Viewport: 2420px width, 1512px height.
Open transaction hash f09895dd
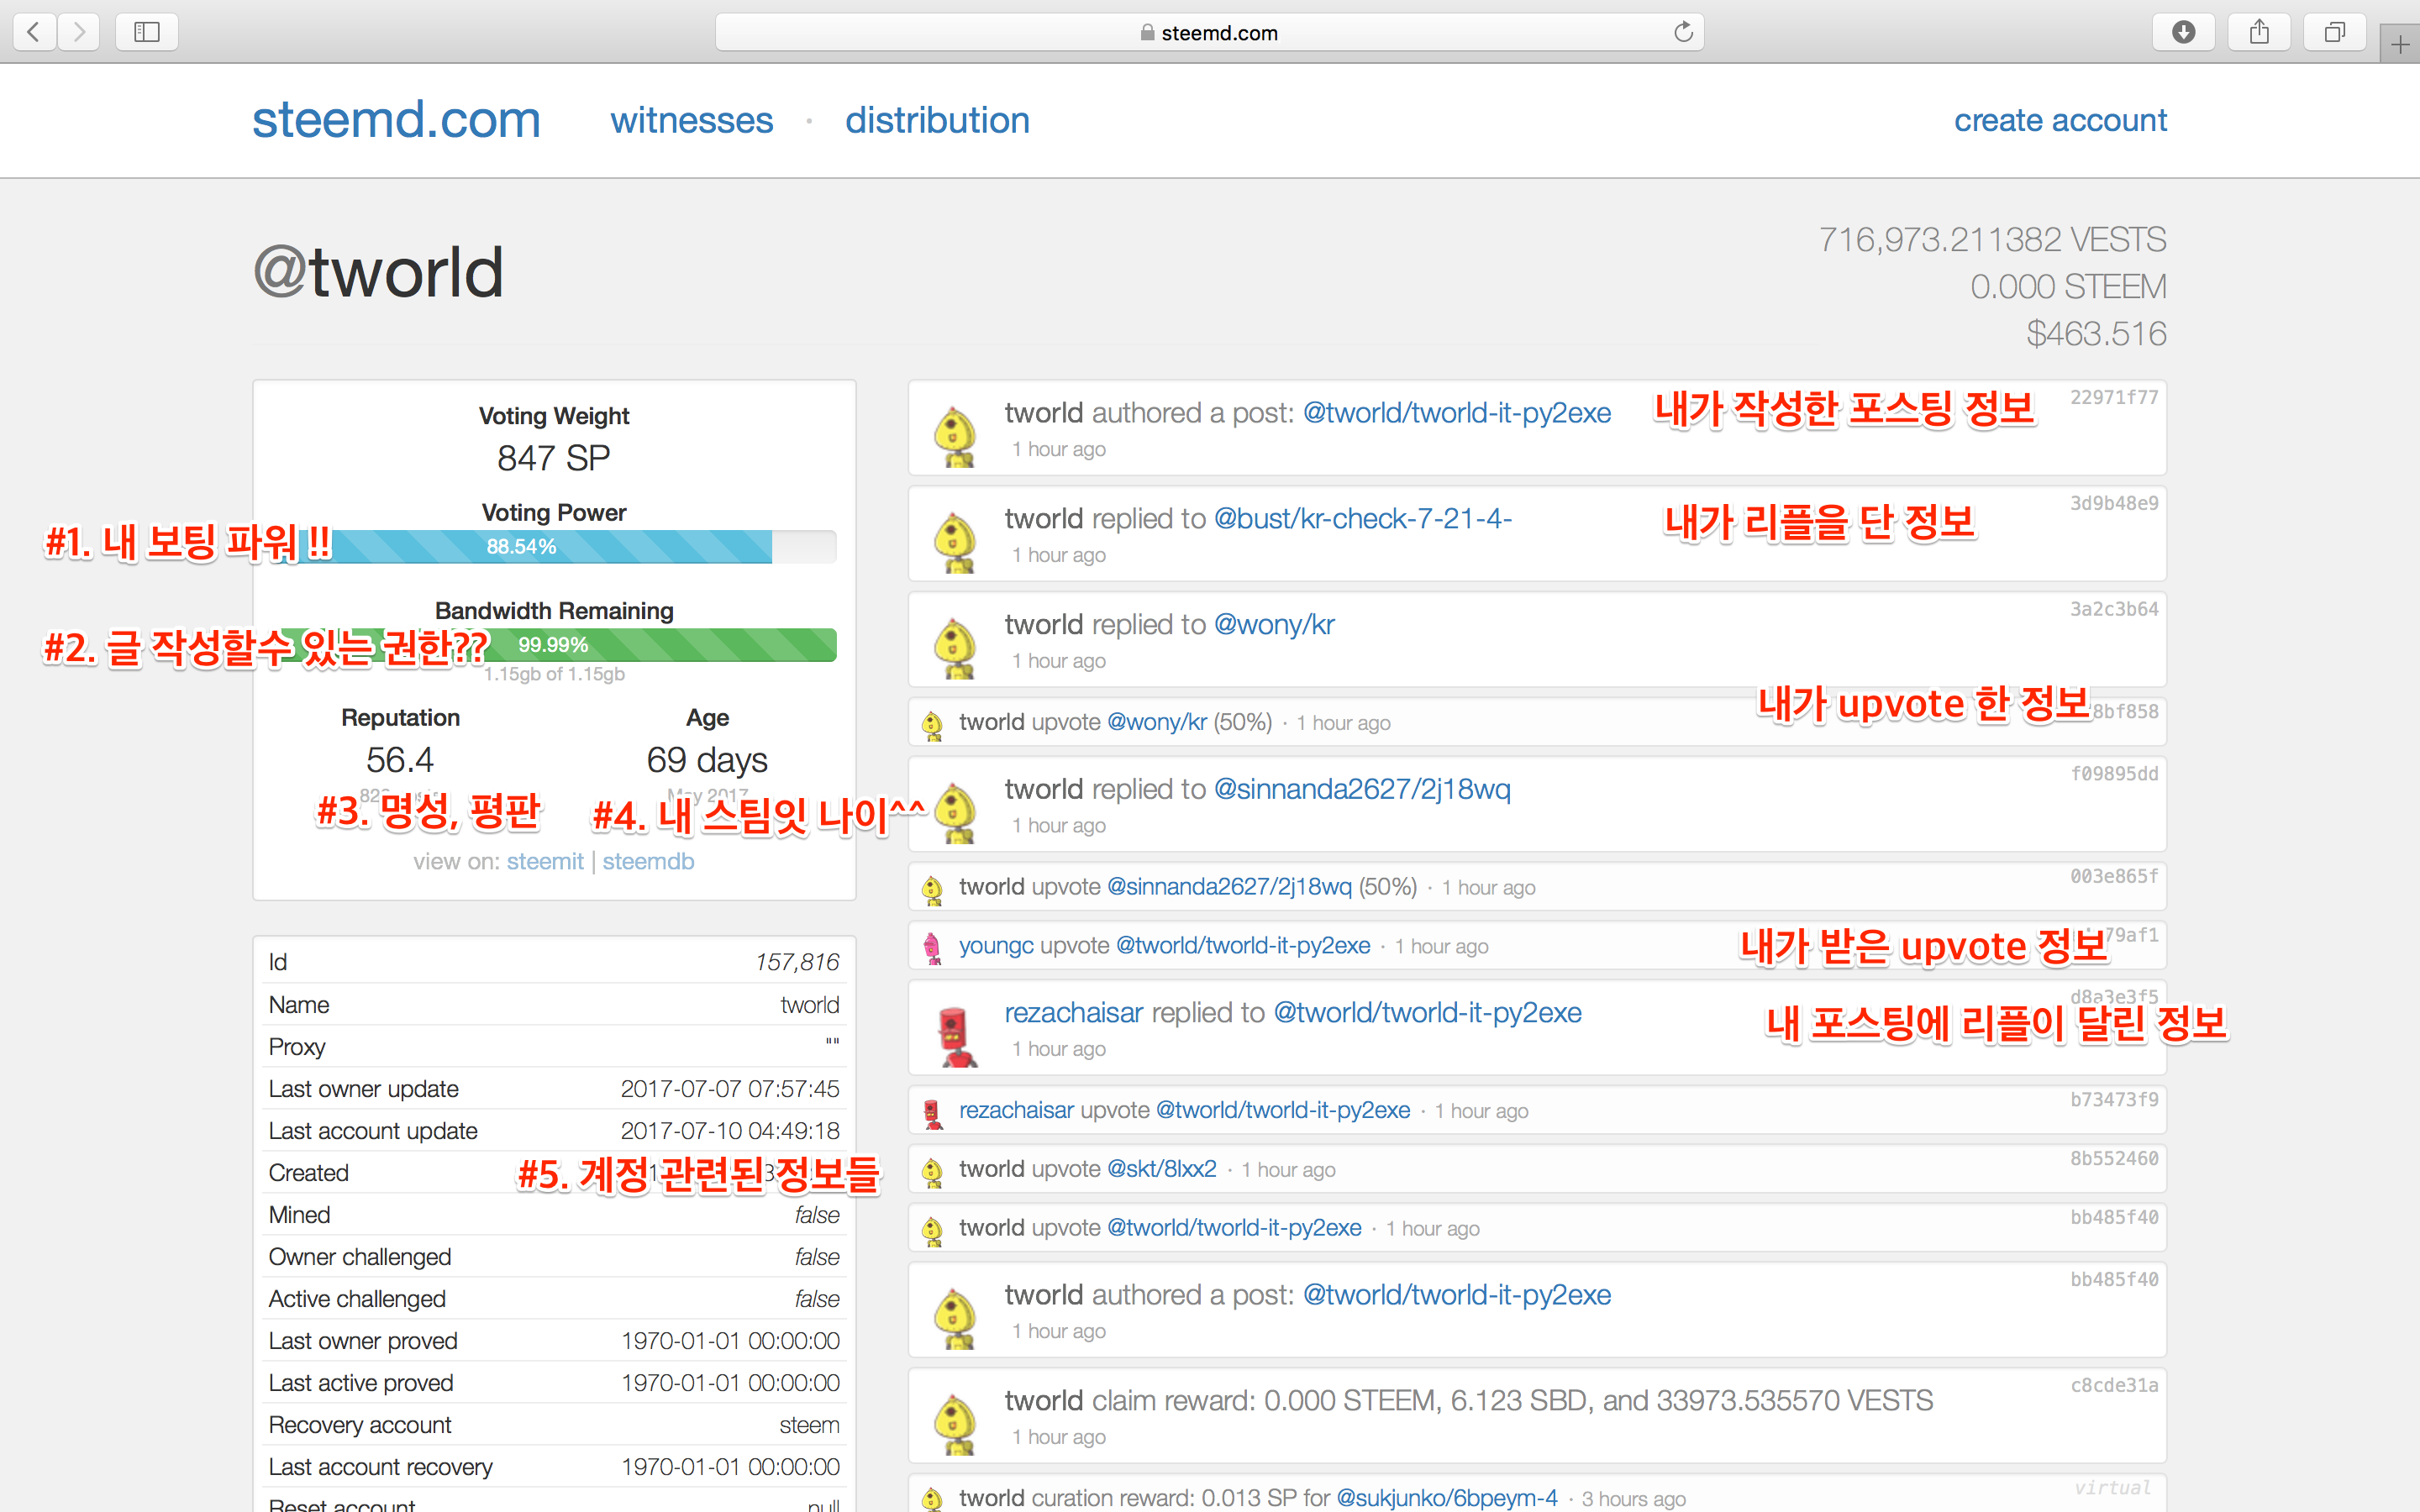[2114, 774]
